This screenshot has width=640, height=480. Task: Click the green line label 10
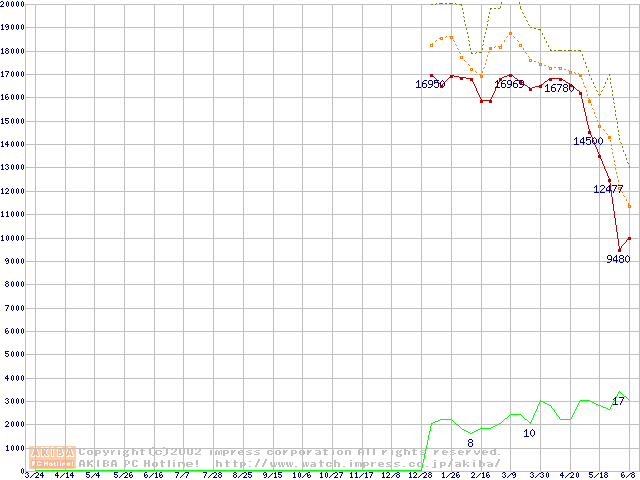[529, 433]
